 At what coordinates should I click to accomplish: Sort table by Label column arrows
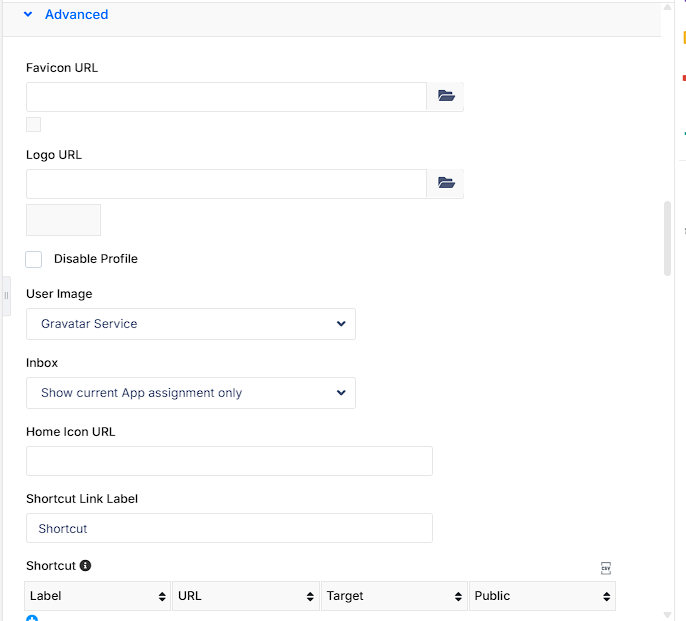tap(162, 596)
